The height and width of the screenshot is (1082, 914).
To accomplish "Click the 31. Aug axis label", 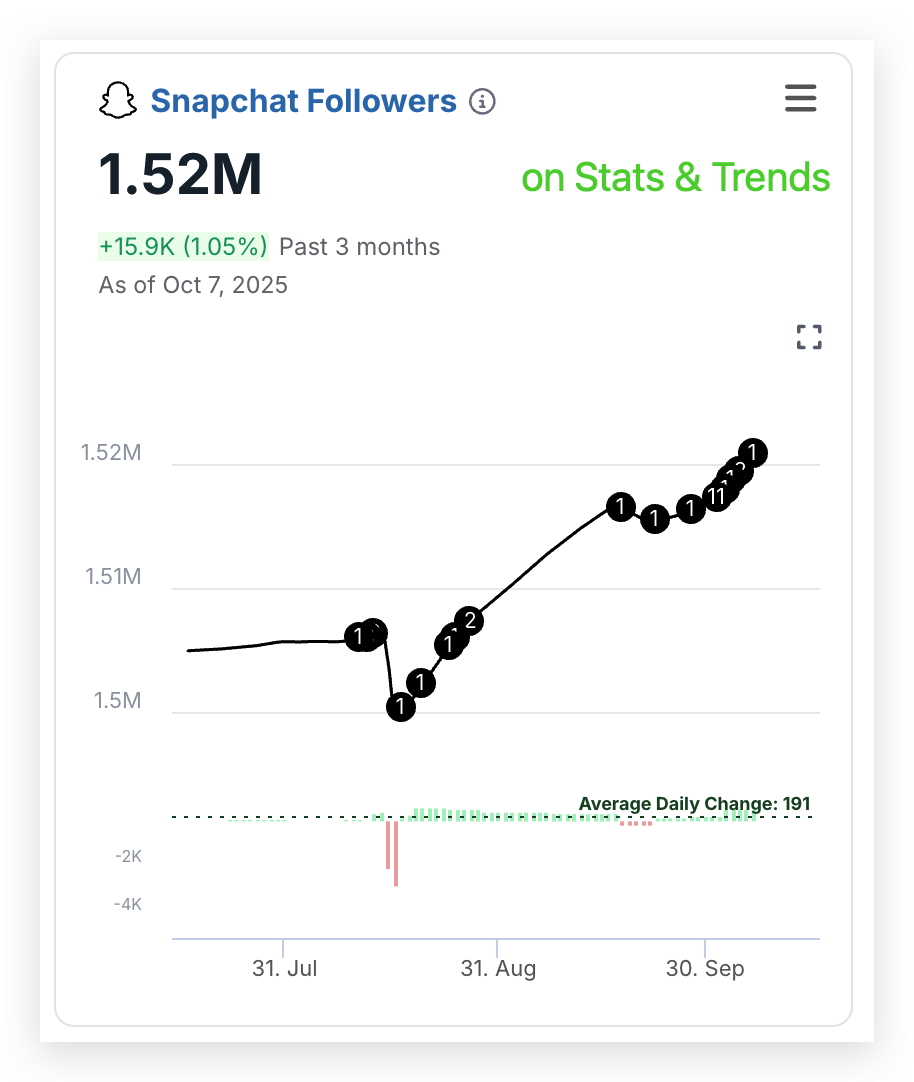I will 498,968.
